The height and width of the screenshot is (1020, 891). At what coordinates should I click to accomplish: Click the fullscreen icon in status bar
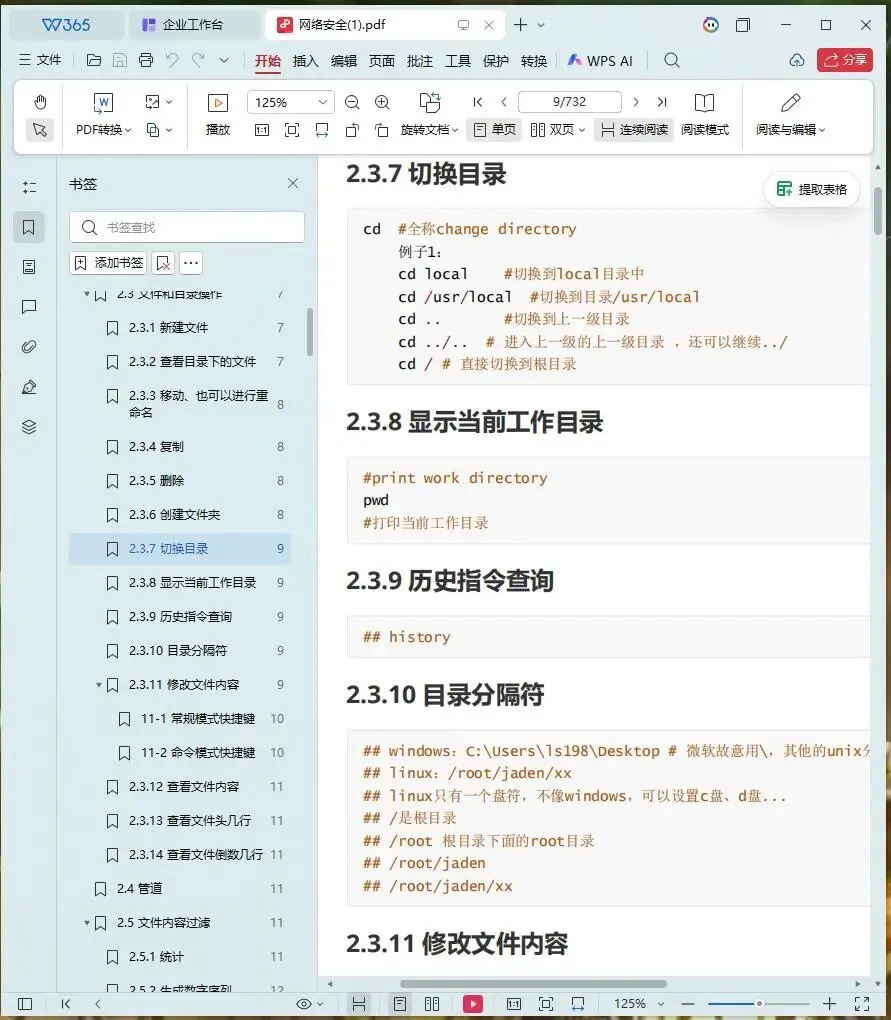pyautogui.click(x=862, y=1004)
